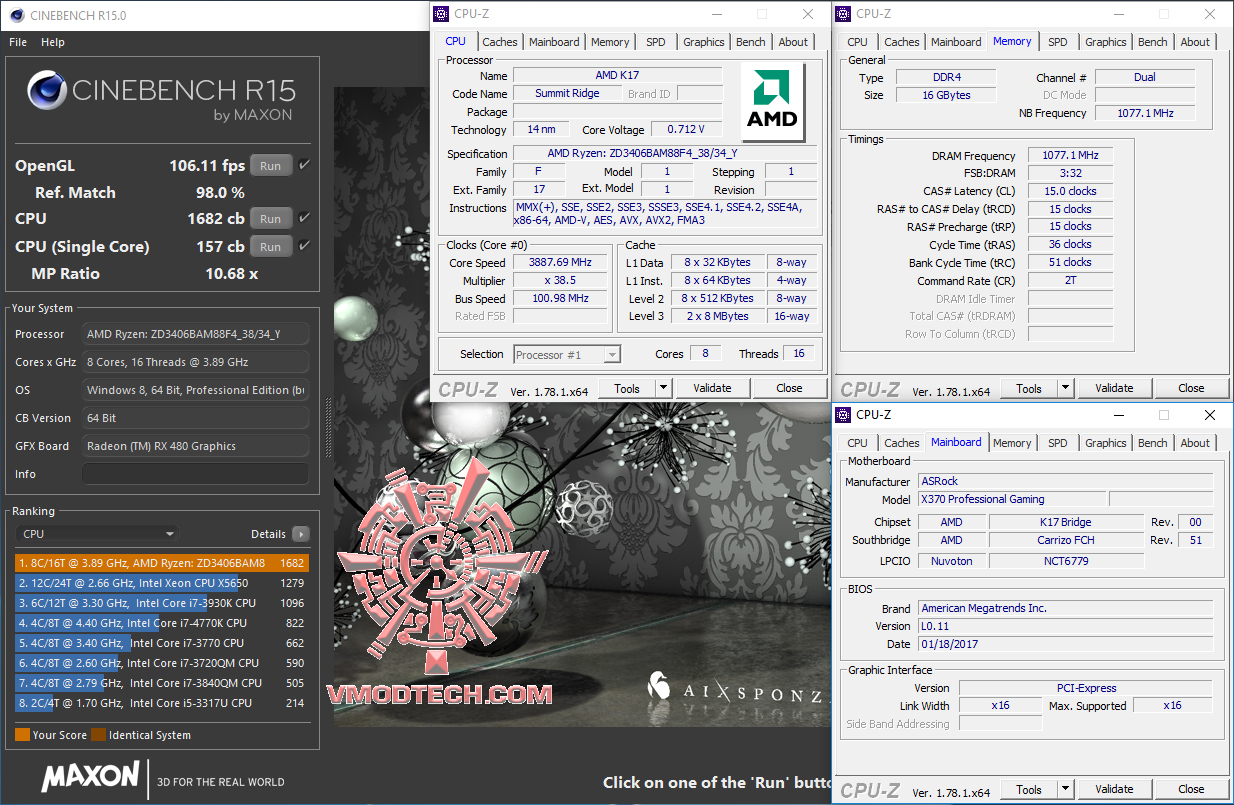Screen dimensions: 1234x805
Task: Run the CPU Single Core benchmark
Action: pyautogui.click(x=271, y=246)
